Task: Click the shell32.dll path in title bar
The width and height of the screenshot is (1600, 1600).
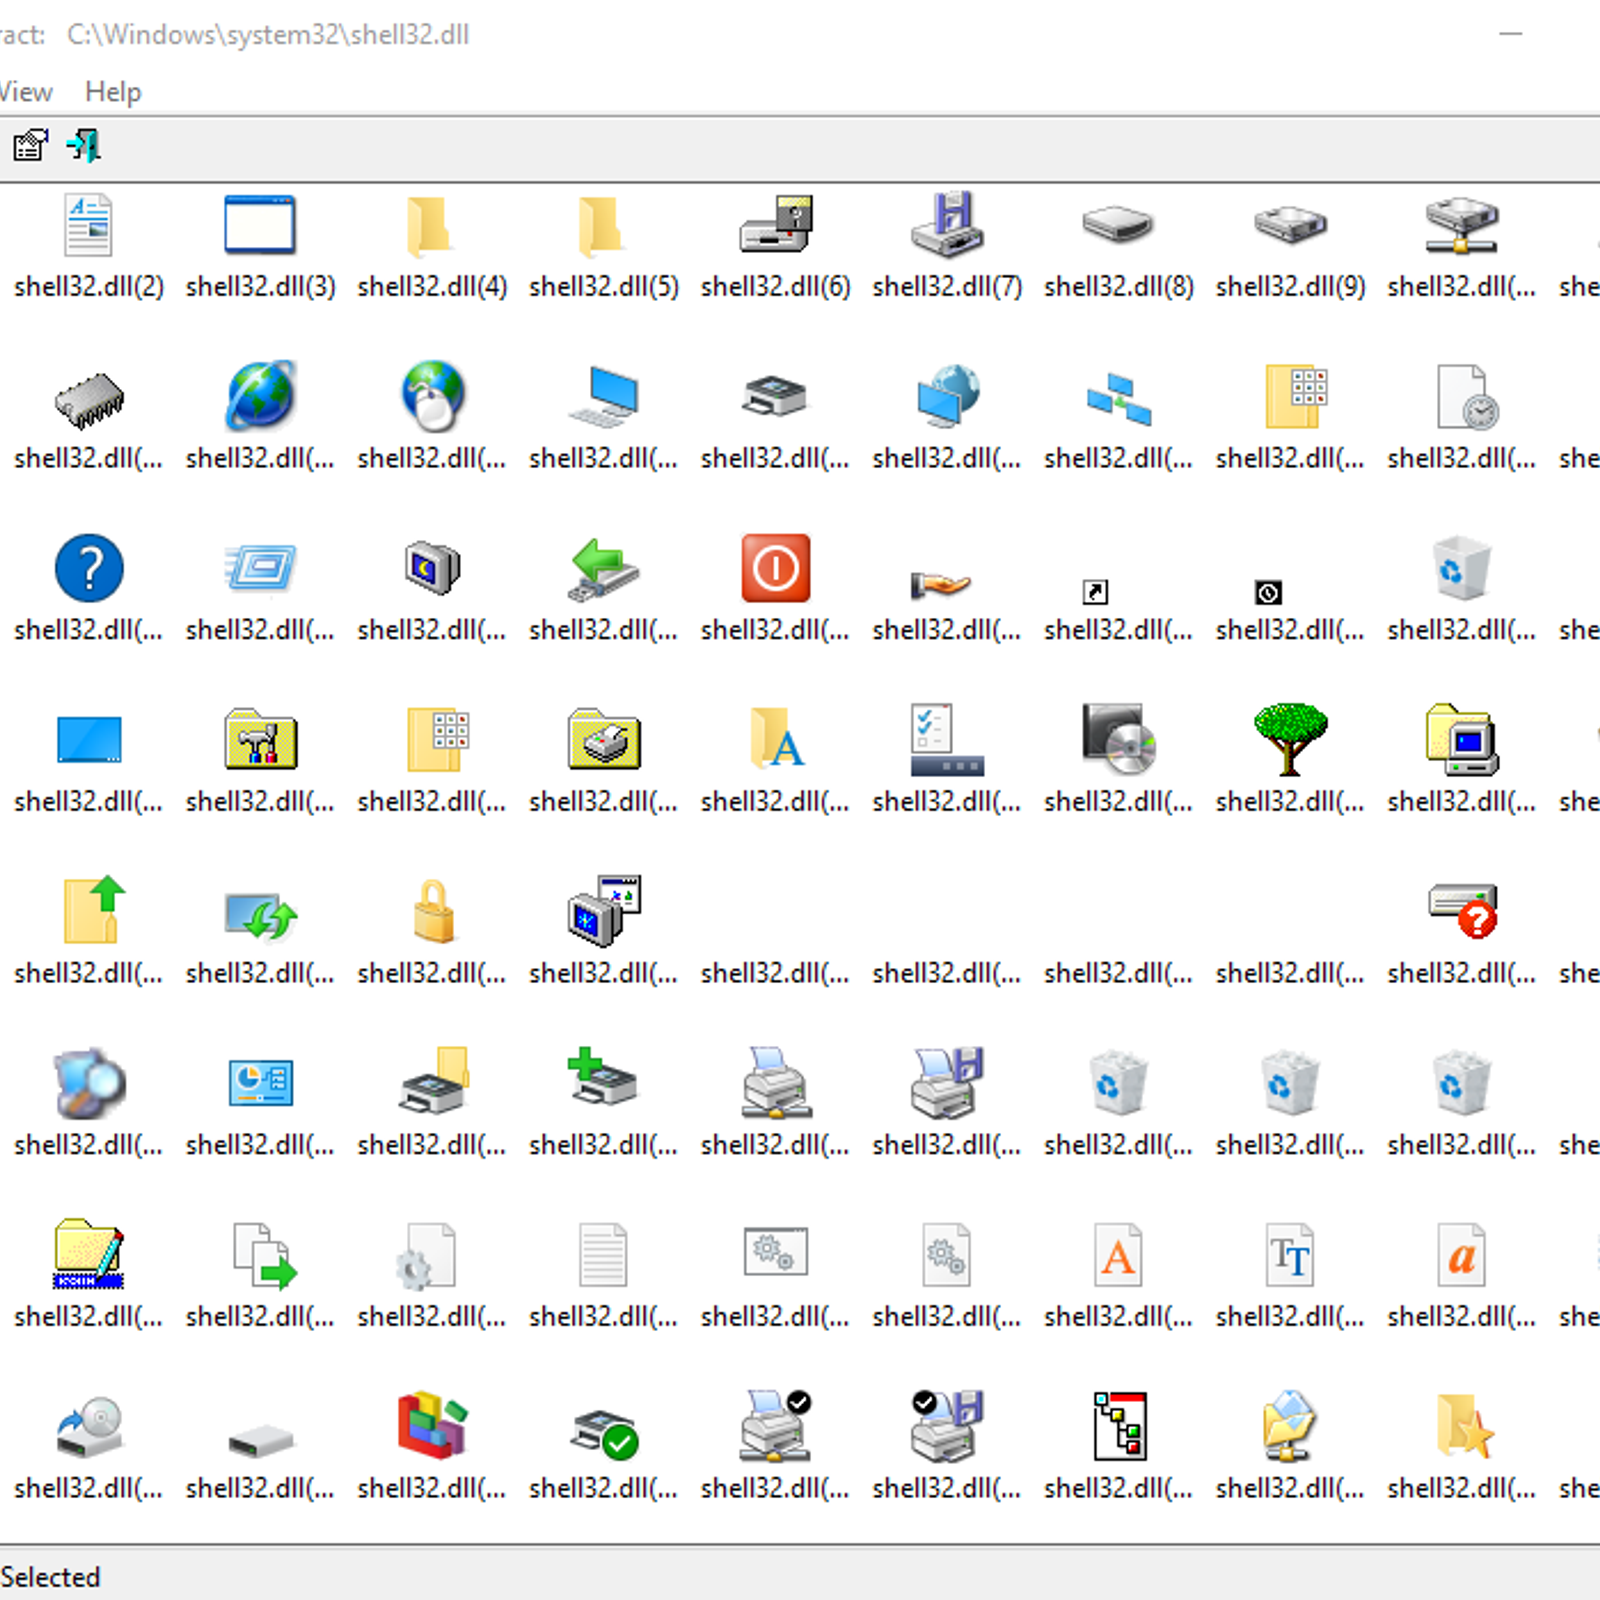Action: [267, 34]
